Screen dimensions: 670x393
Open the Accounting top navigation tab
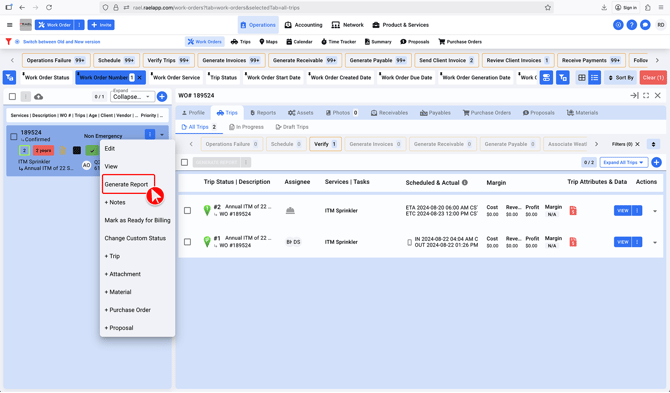(x=303, y=25)
